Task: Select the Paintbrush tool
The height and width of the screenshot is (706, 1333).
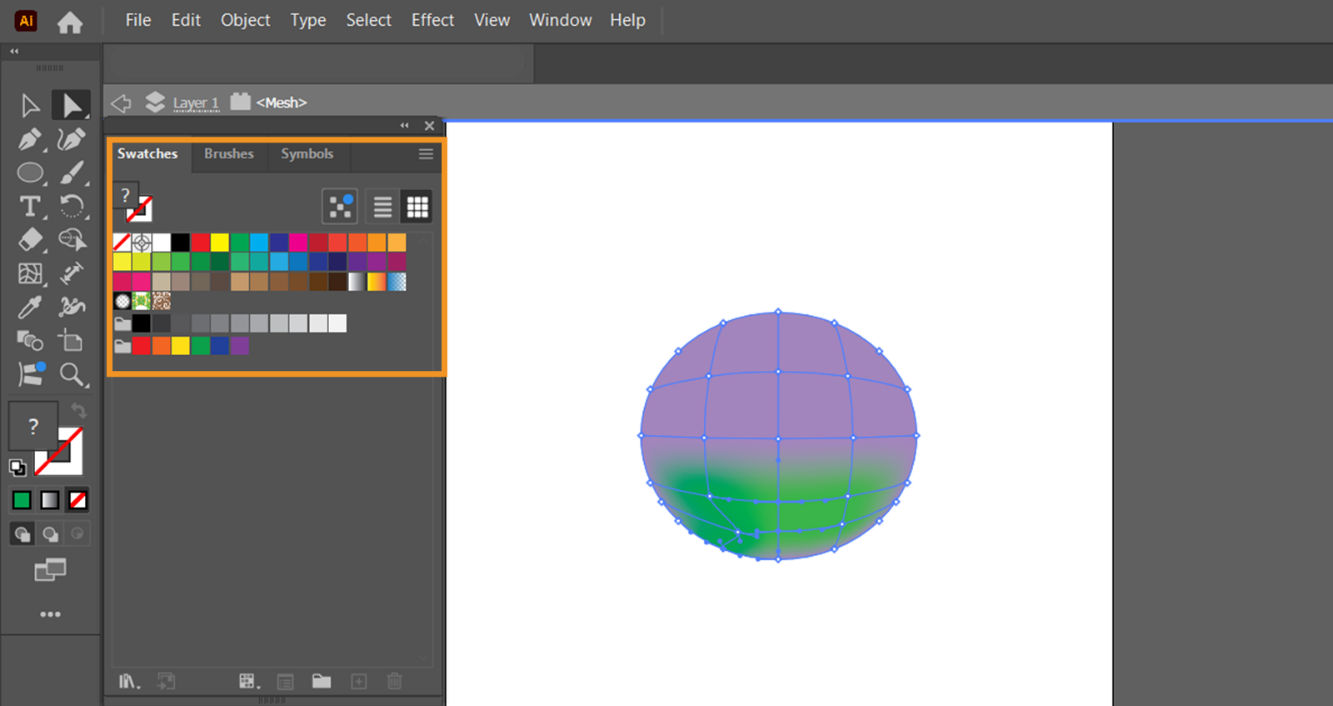Action: coord(72,173)
